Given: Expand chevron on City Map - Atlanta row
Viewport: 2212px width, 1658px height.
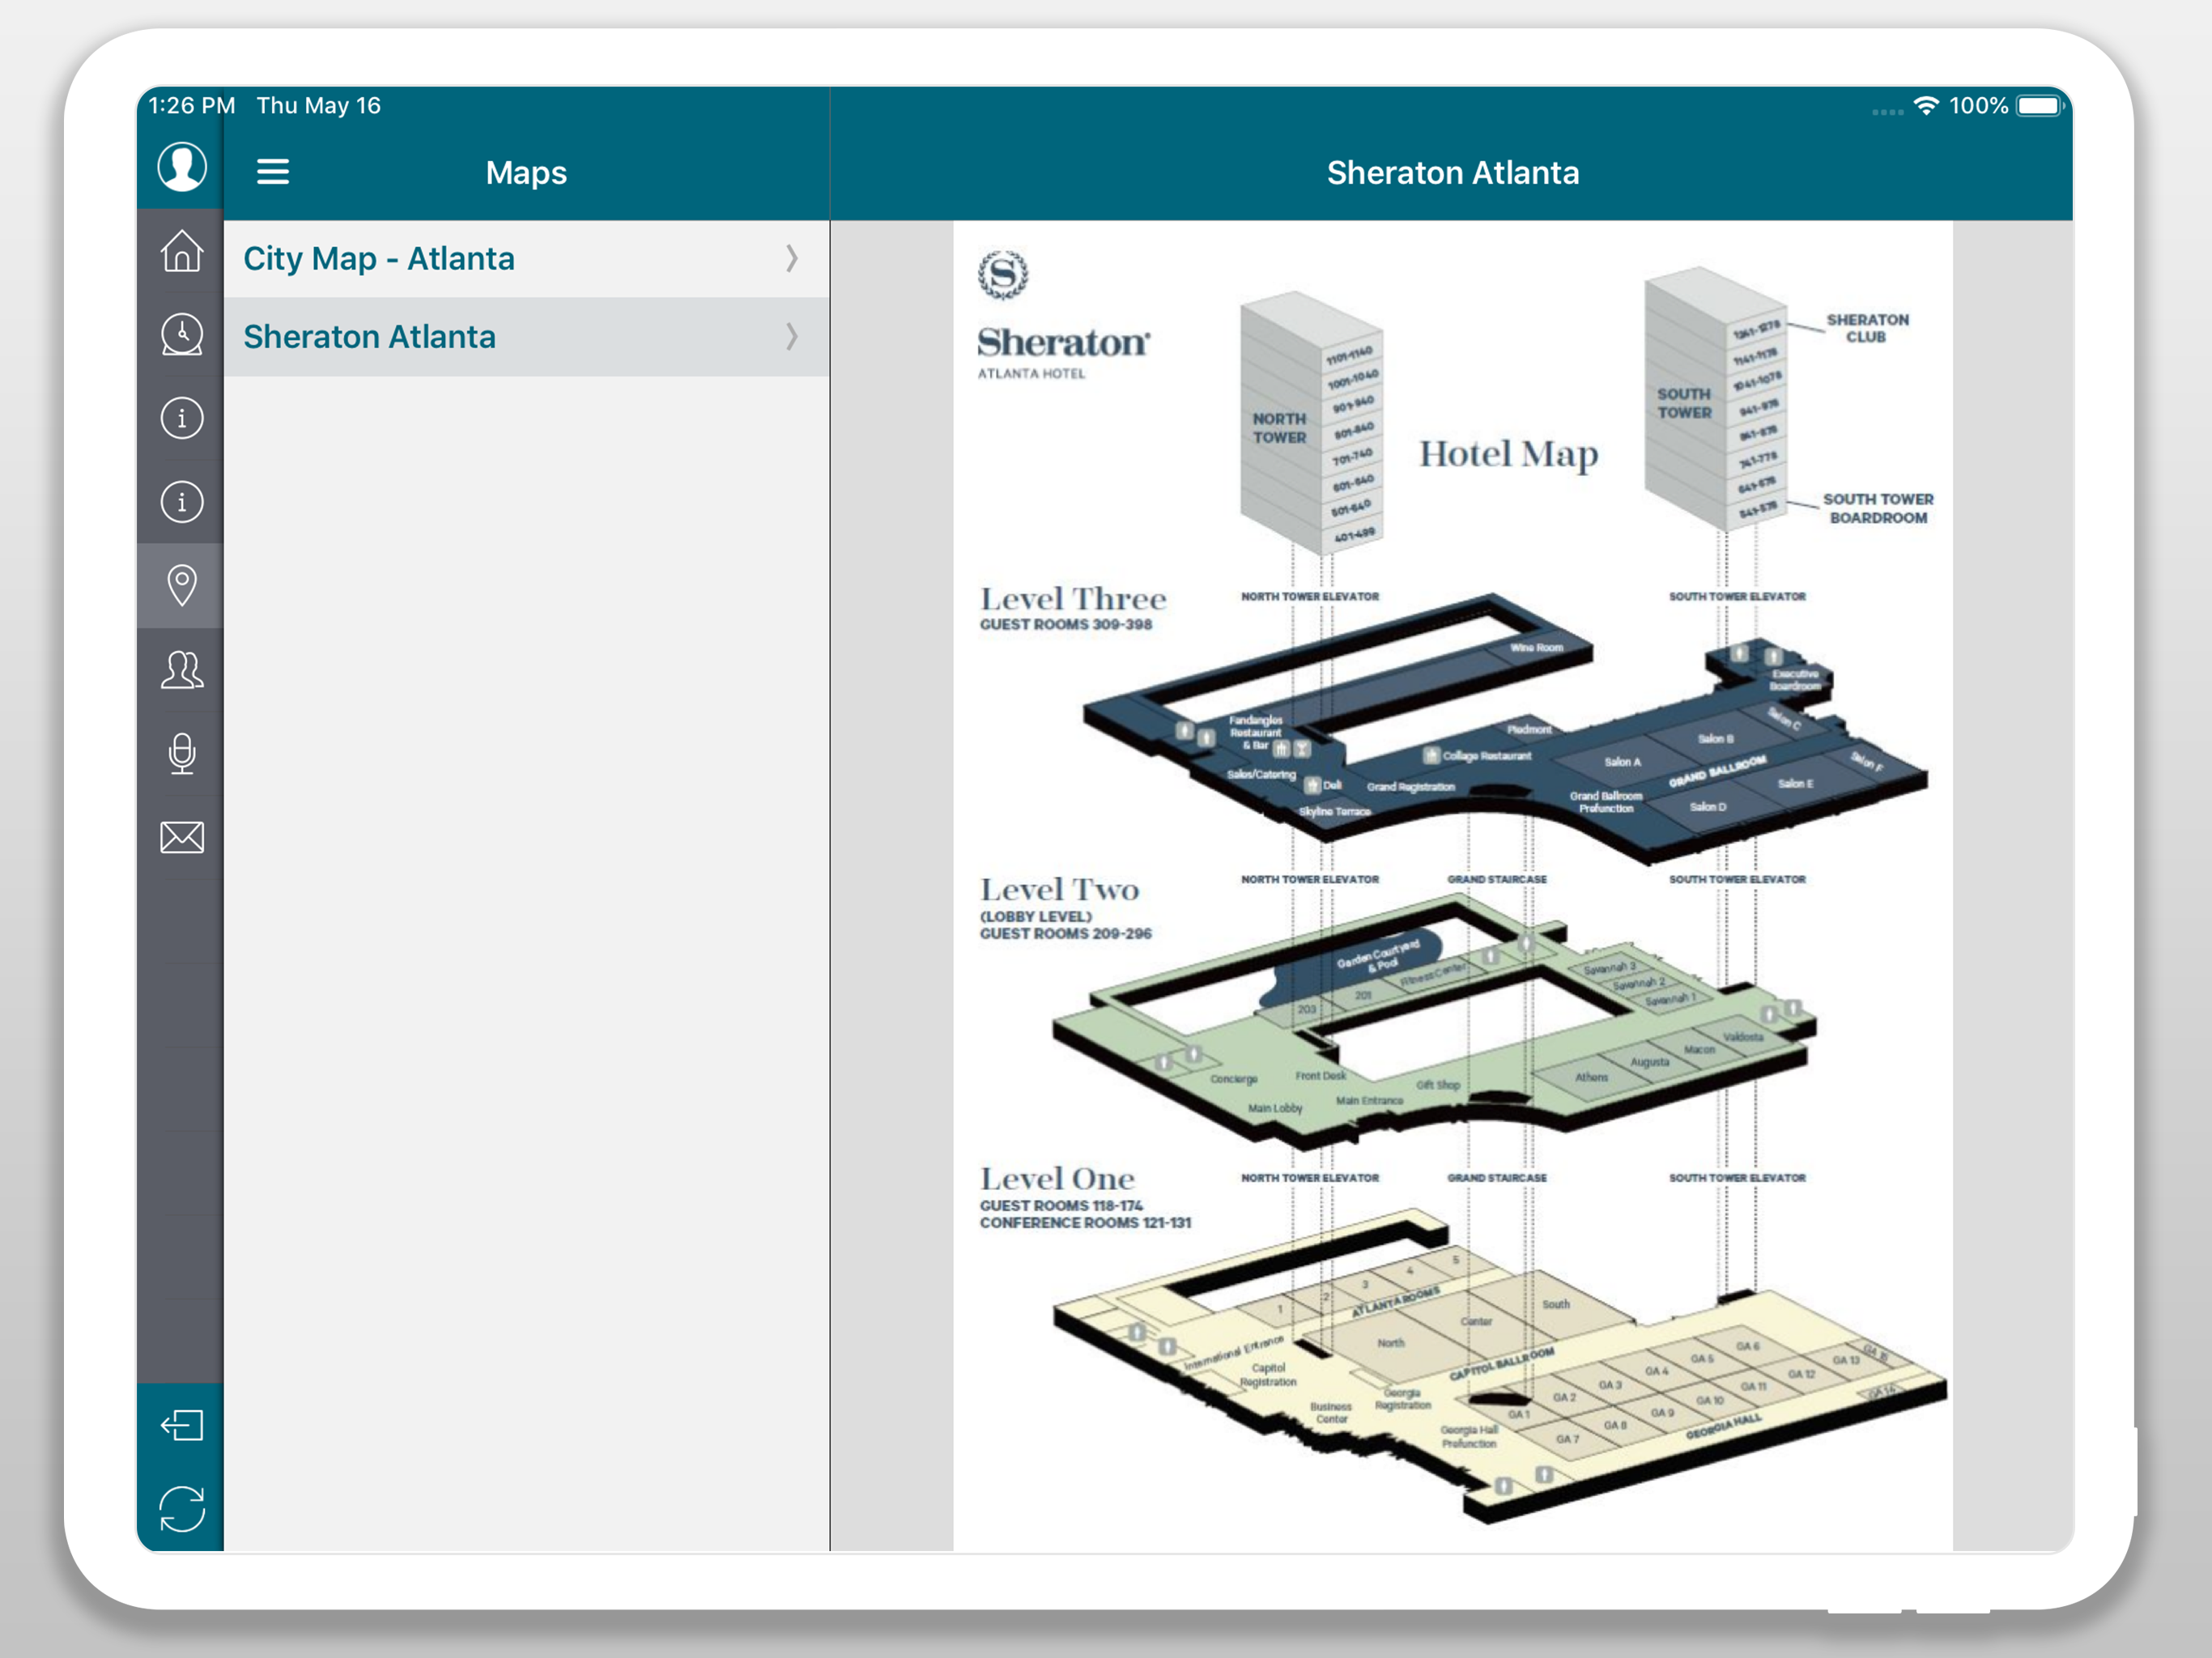Looking at the screenshot, I should [792, 259].
